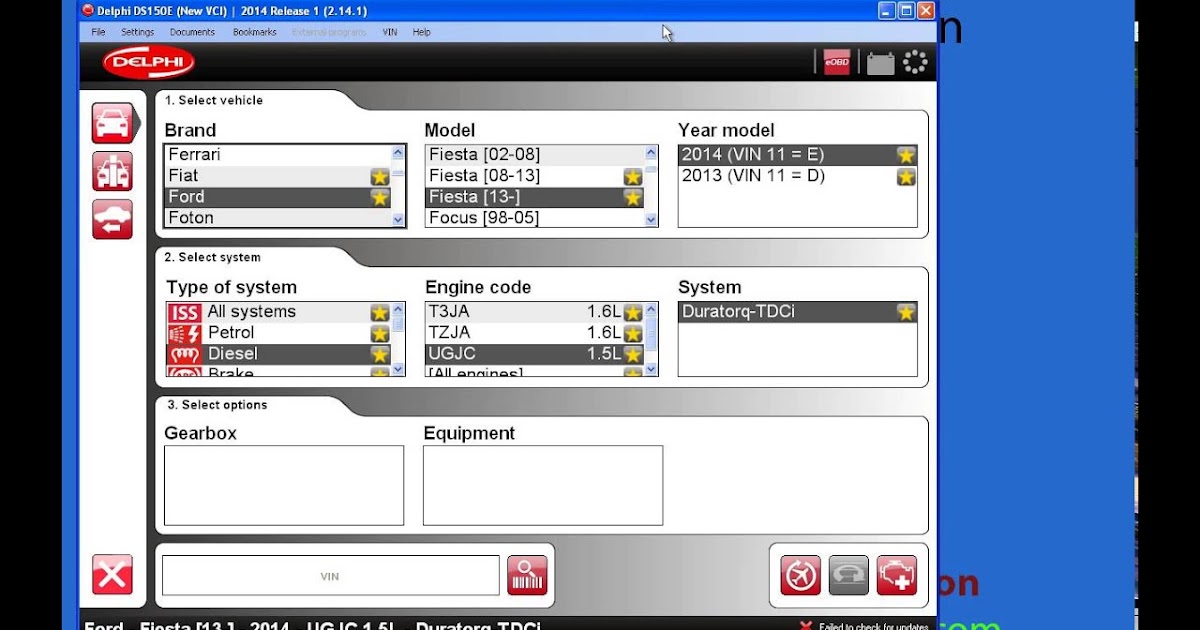Image resolution: width=1200 pixels, height=630 pixels.
Task: Click the eOBD icon in header
Action: (836, 63)
